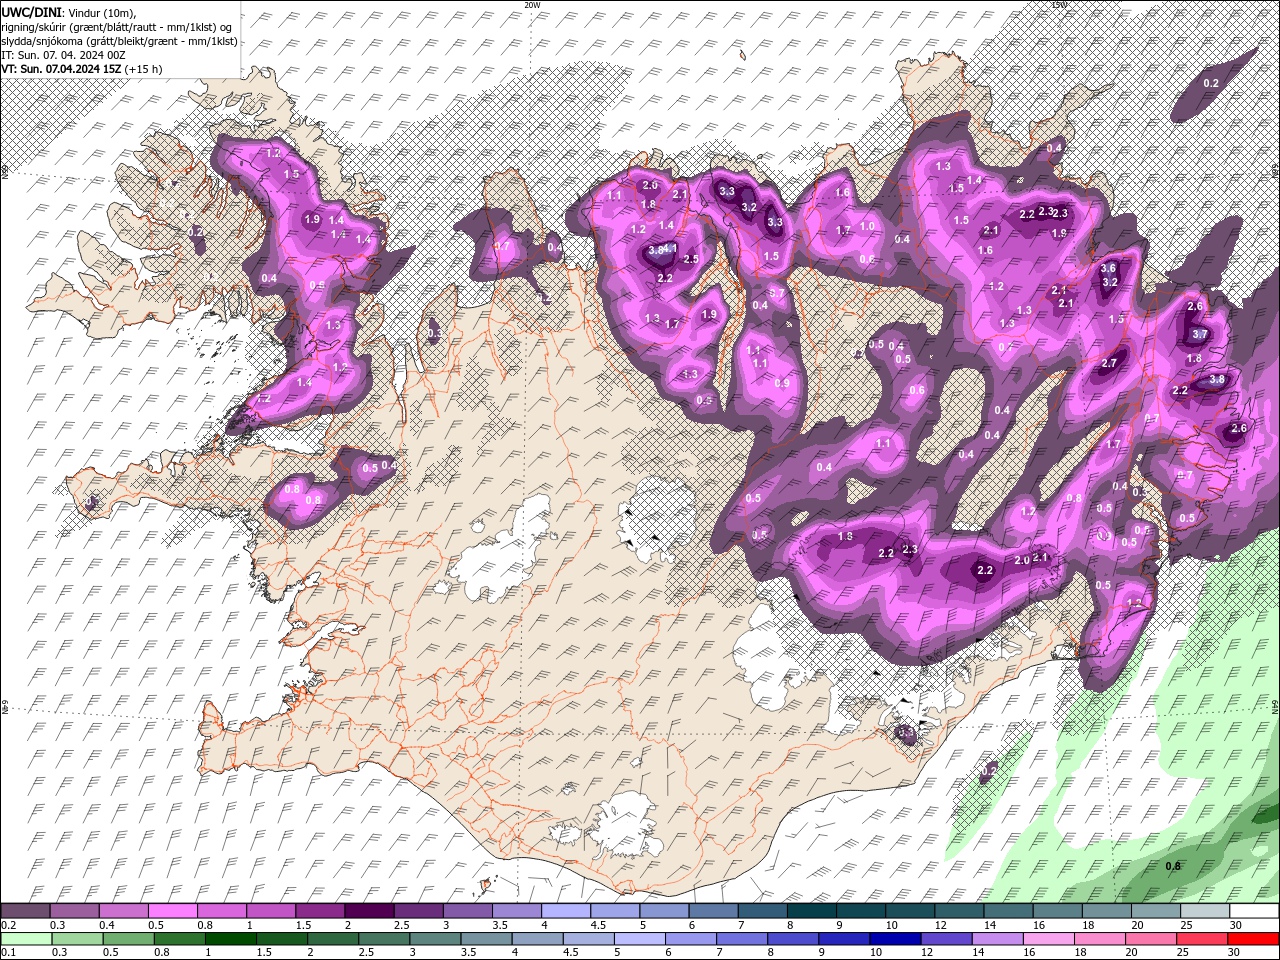Click the '2.5' label on lower green scale
The width and height of the screenshot is (1280, 960).
[366, 953]
